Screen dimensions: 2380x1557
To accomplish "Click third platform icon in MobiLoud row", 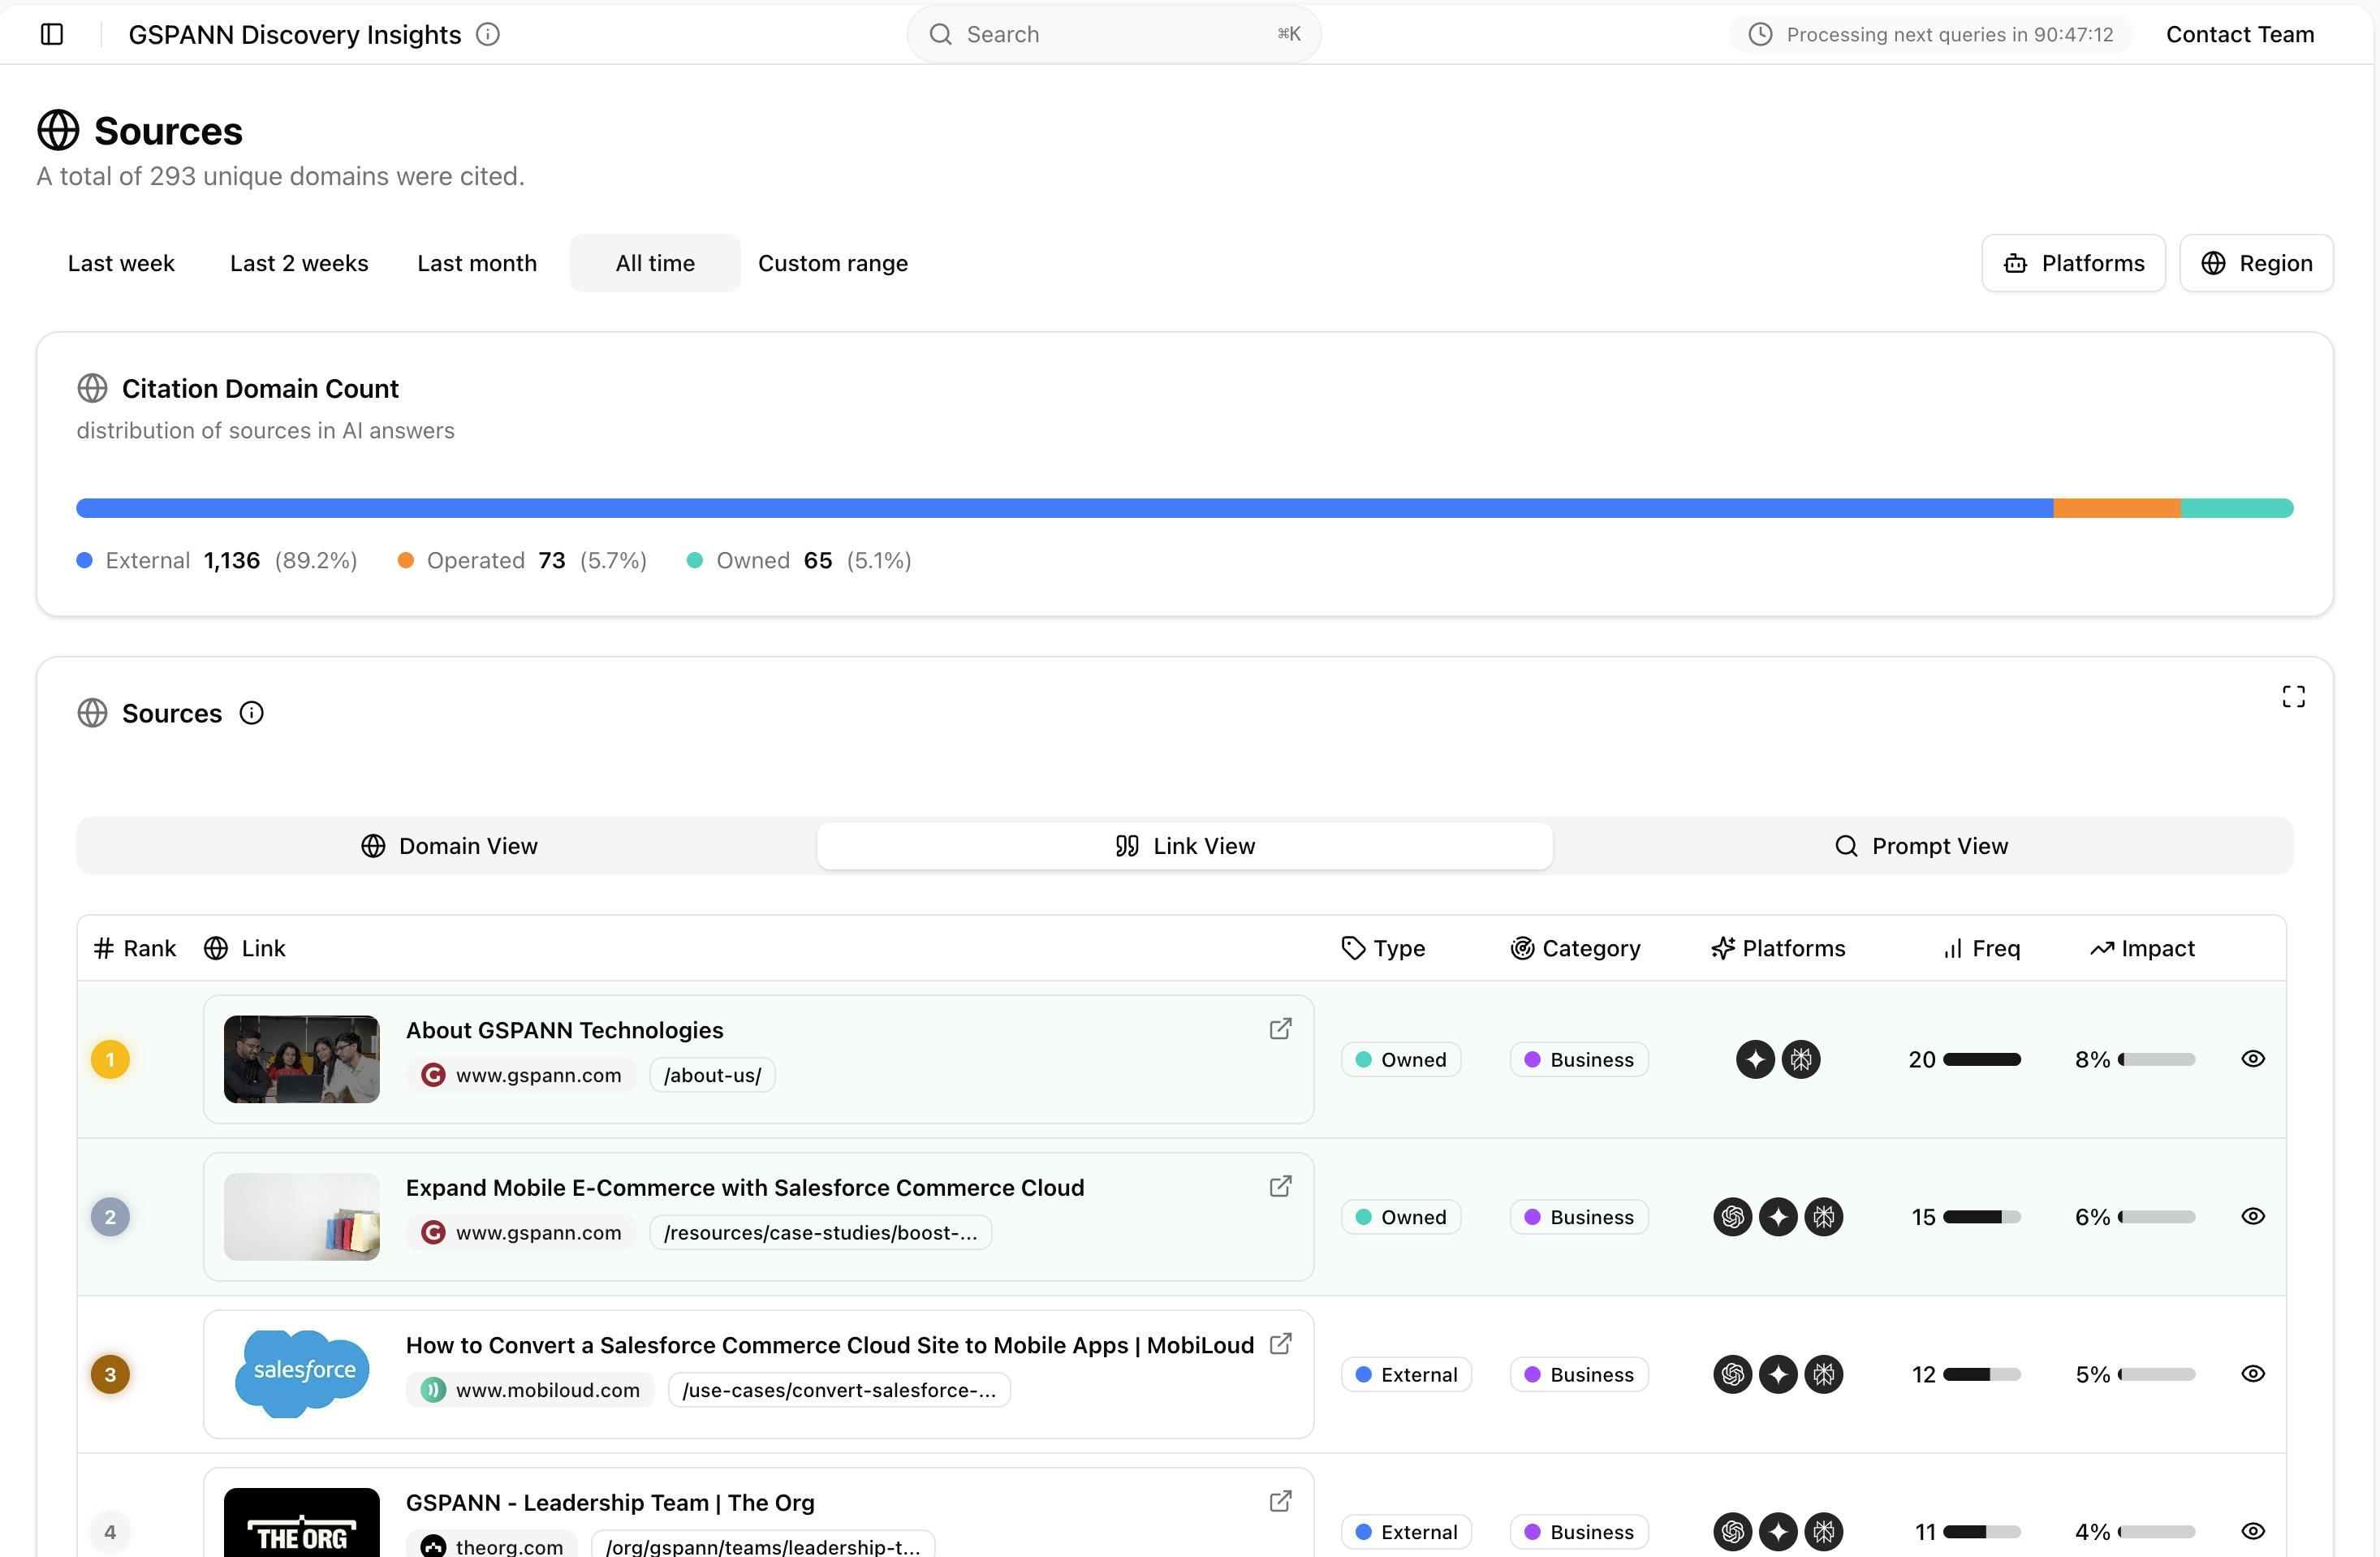I will [x=1824, y=1374].
